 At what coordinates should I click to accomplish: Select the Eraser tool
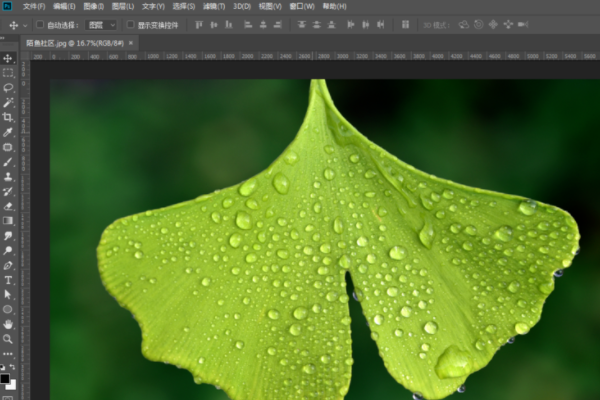[x=8, y=206]
